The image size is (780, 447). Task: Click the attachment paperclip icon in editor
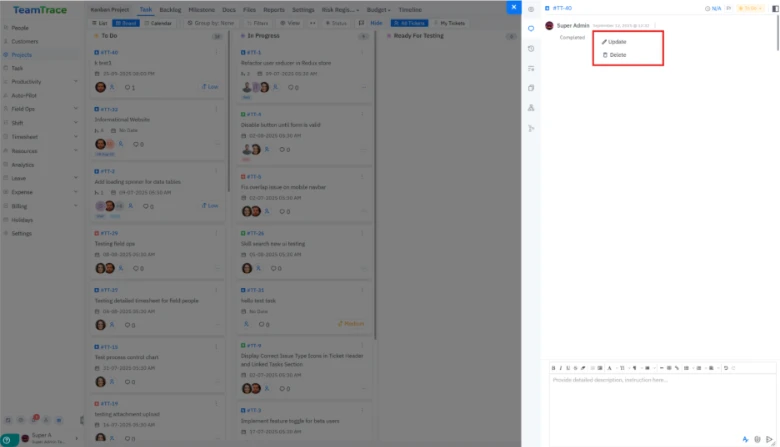[x=758, y=438]
